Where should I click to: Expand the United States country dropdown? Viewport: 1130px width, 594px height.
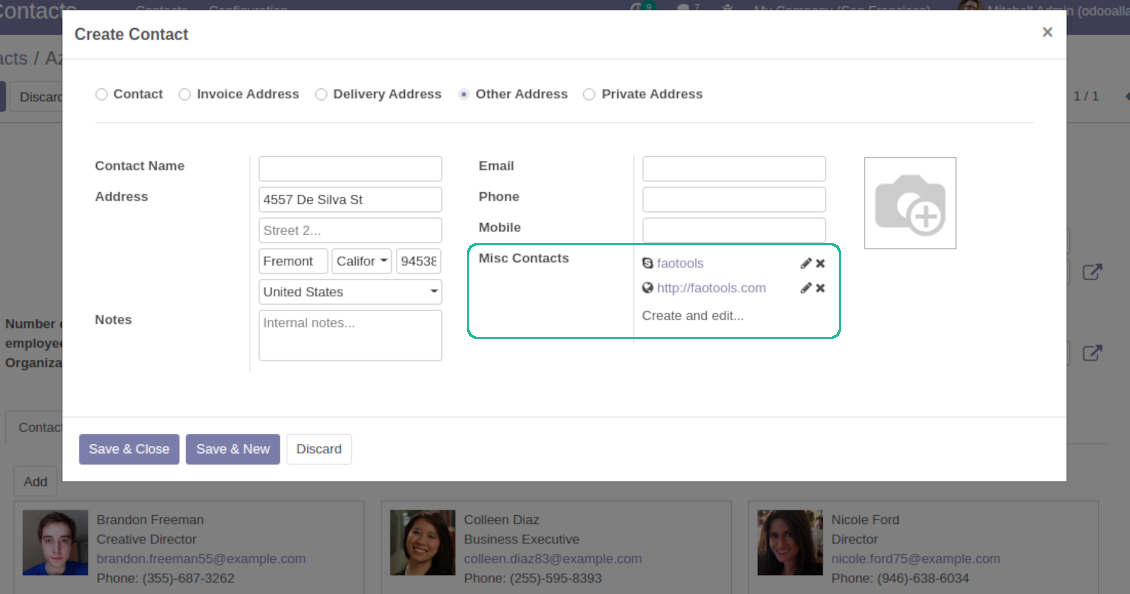pyautogui.click(x=350, y=292)
